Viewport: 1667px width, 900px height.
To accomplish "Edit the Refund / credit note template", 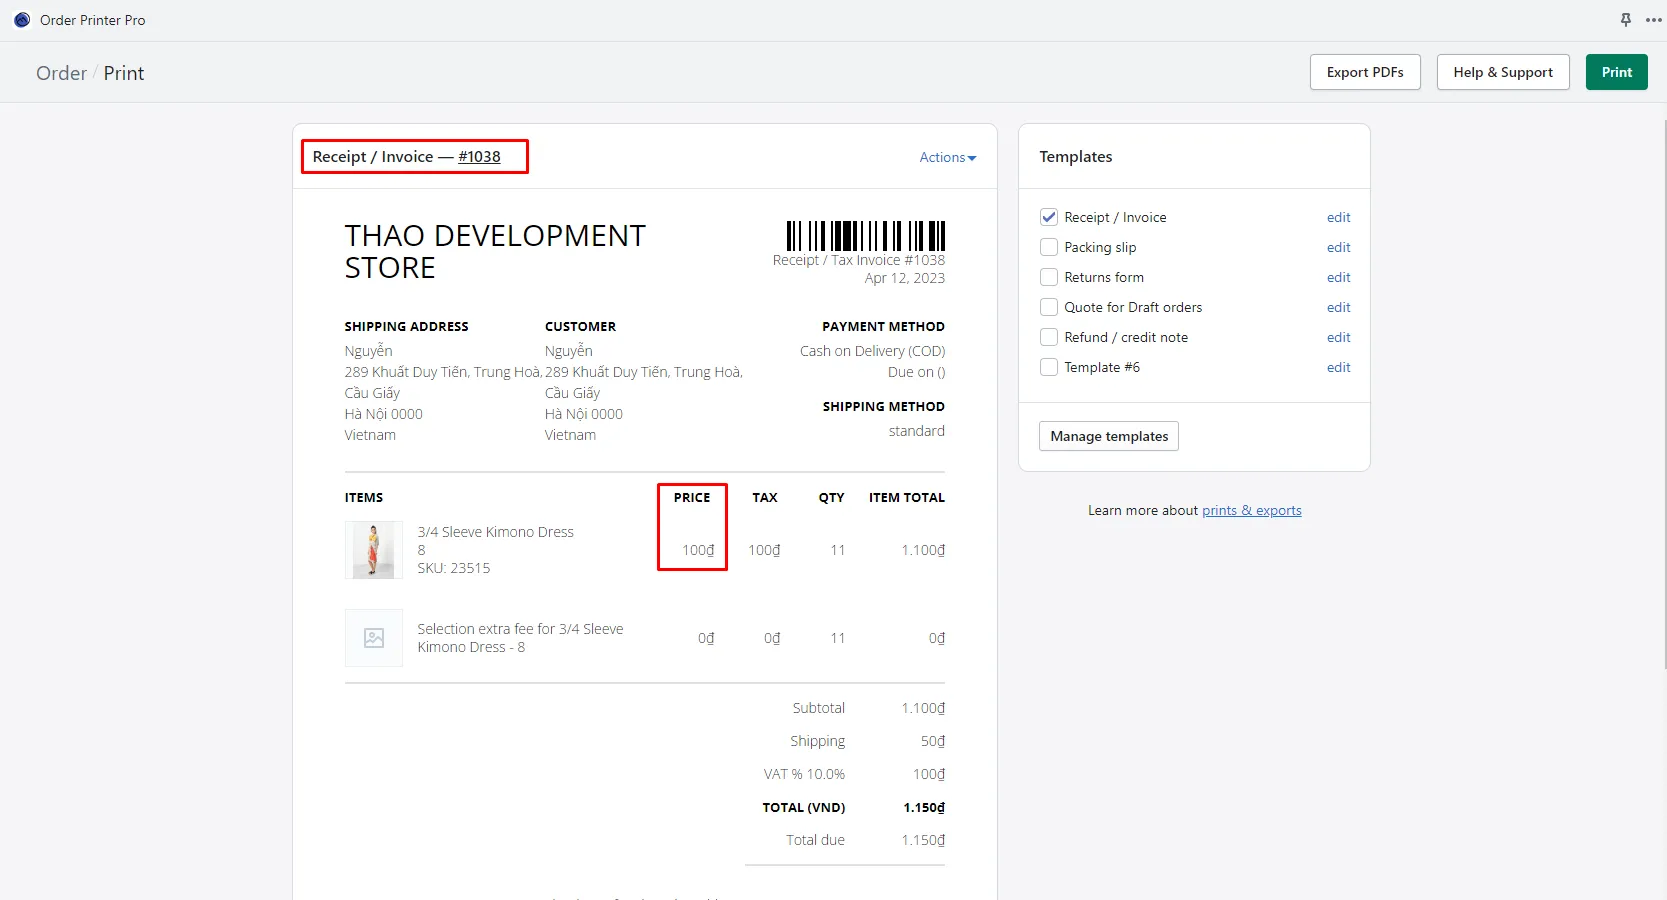I will pyautogui.click(x=1339, y=337).
